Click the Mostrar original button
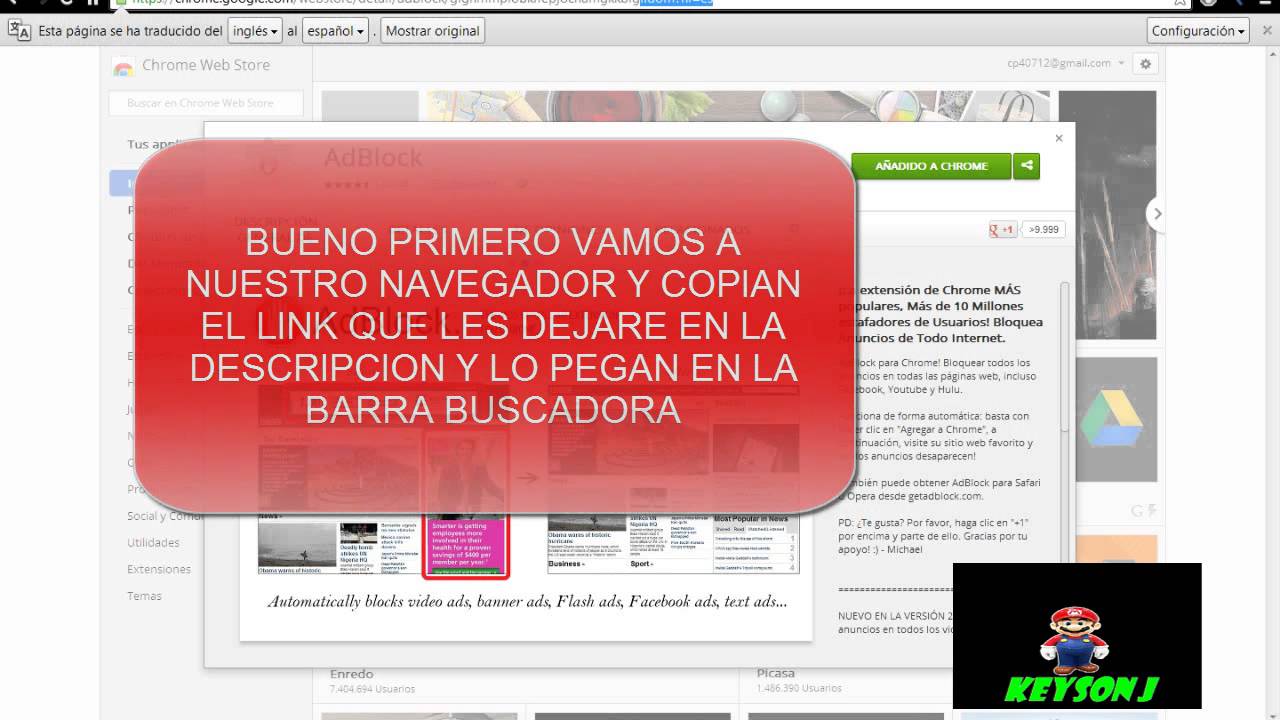Image resolution: width=1280 pixels, height=720 pixels. point(432,31)
